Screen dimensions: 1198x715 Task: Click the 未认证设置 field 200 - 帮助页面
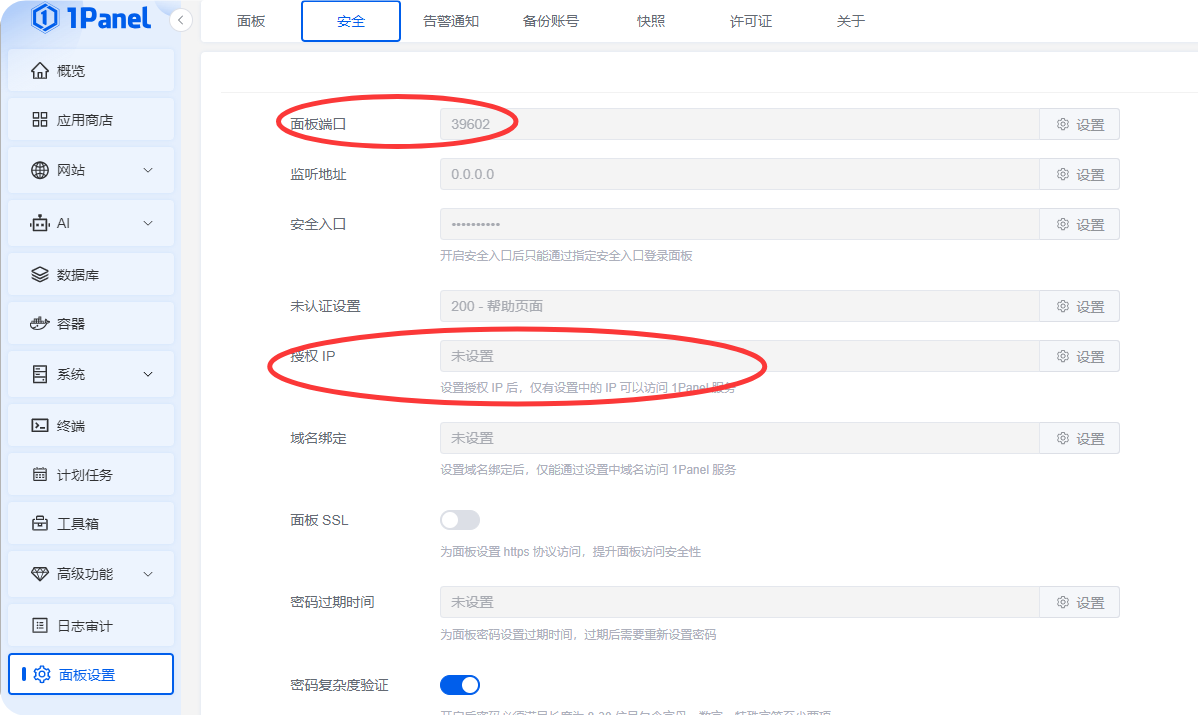tap(740, 306)
